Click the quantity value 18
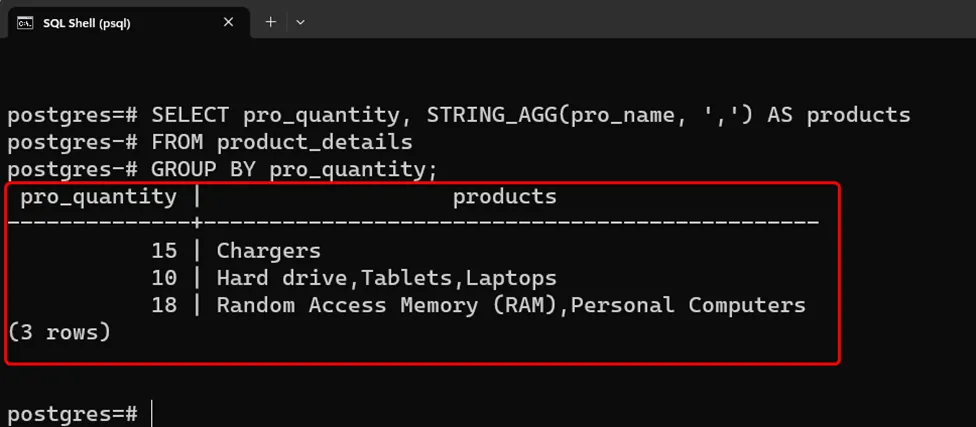The height and width of the screenshot is (427, 976). [164, 305]
